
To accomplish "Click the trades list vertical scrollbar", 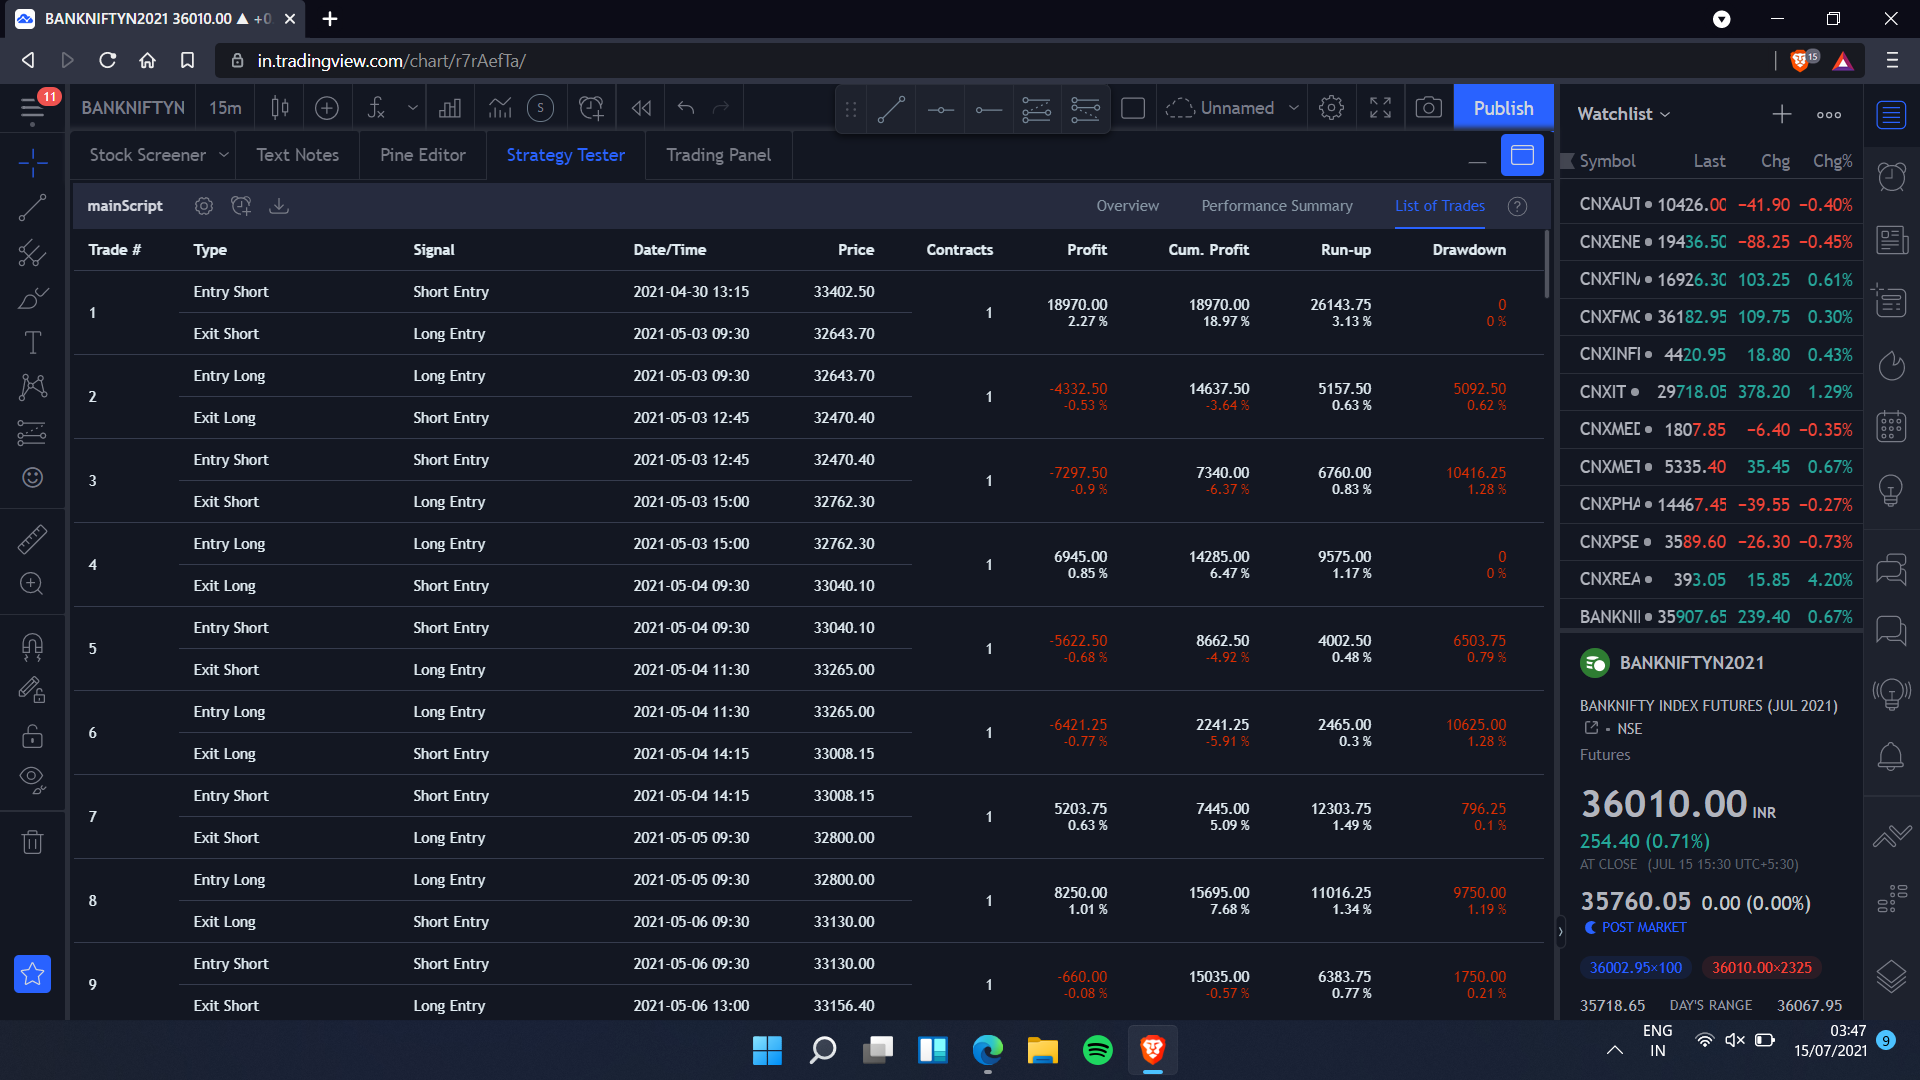I will [x=1547, y=265].
